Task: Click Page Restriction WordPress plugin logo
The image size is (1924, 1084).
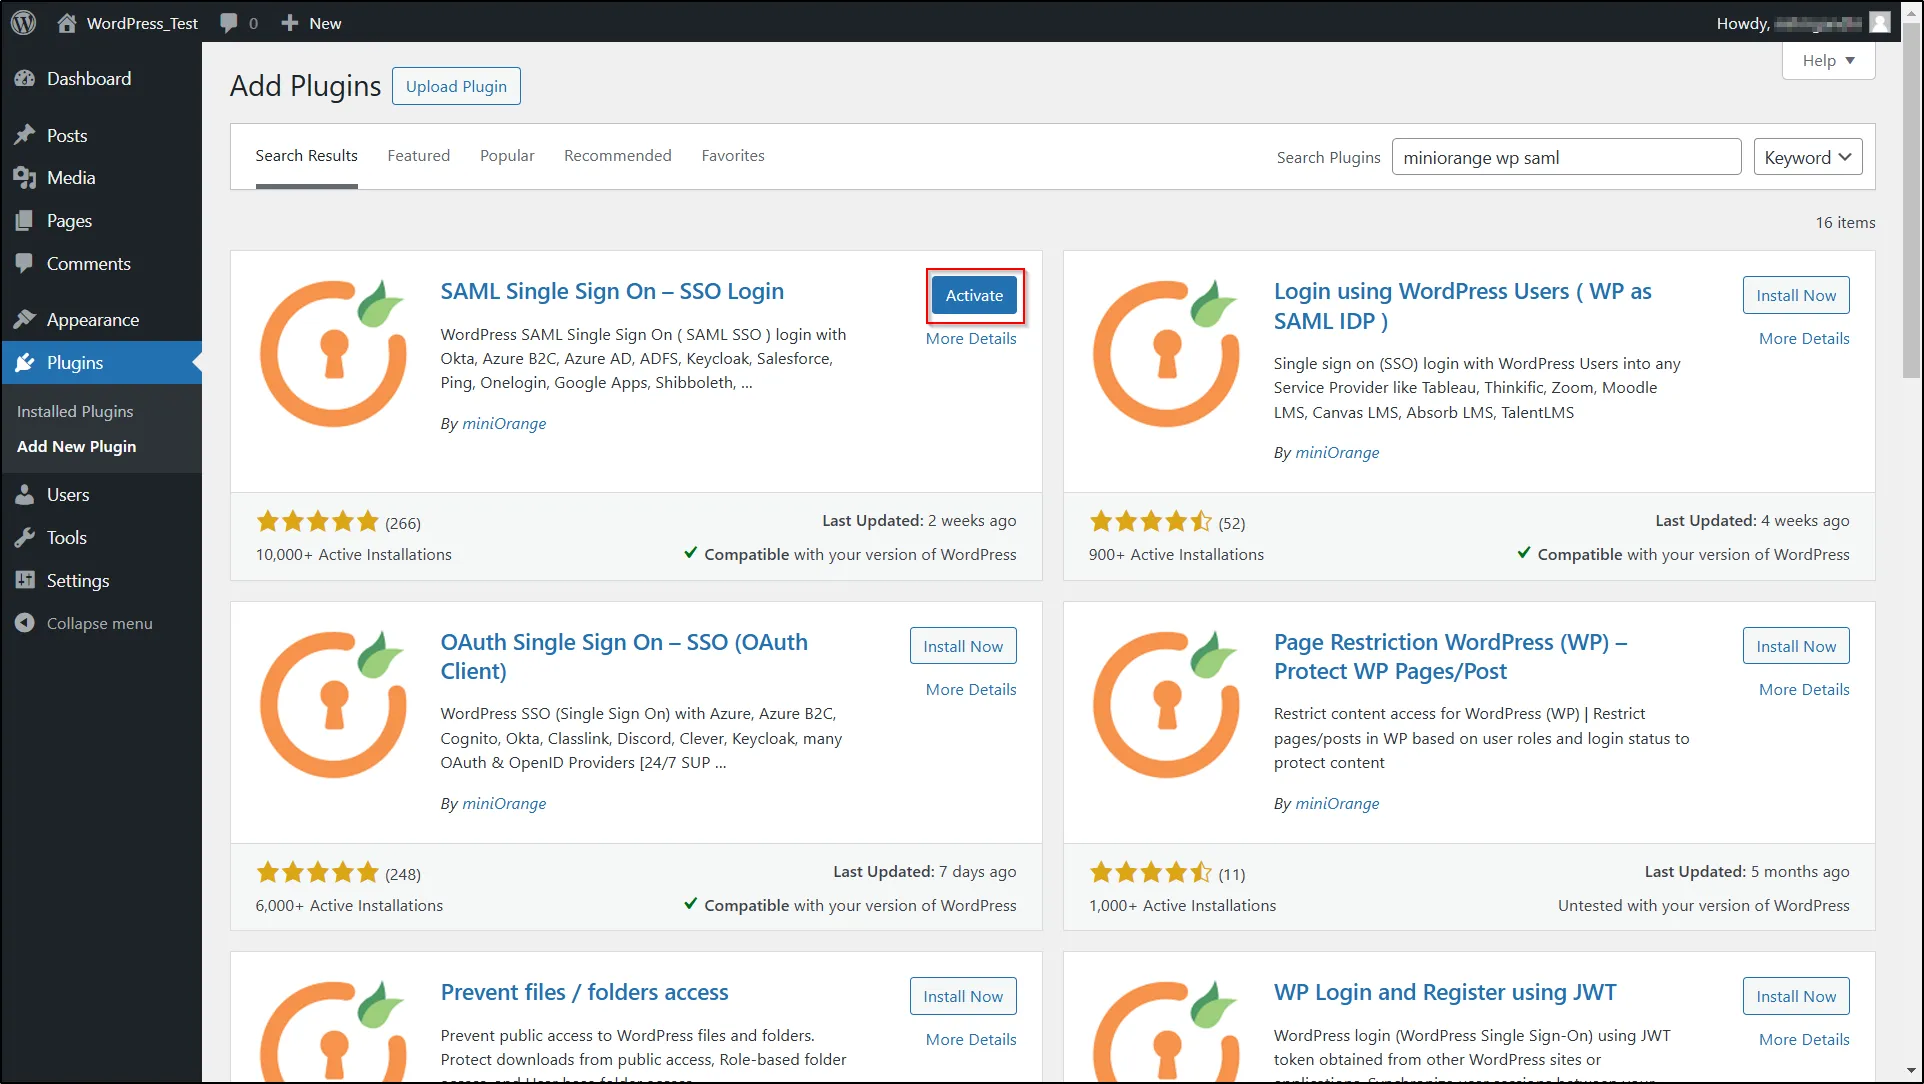Action: click(1166, 704)
